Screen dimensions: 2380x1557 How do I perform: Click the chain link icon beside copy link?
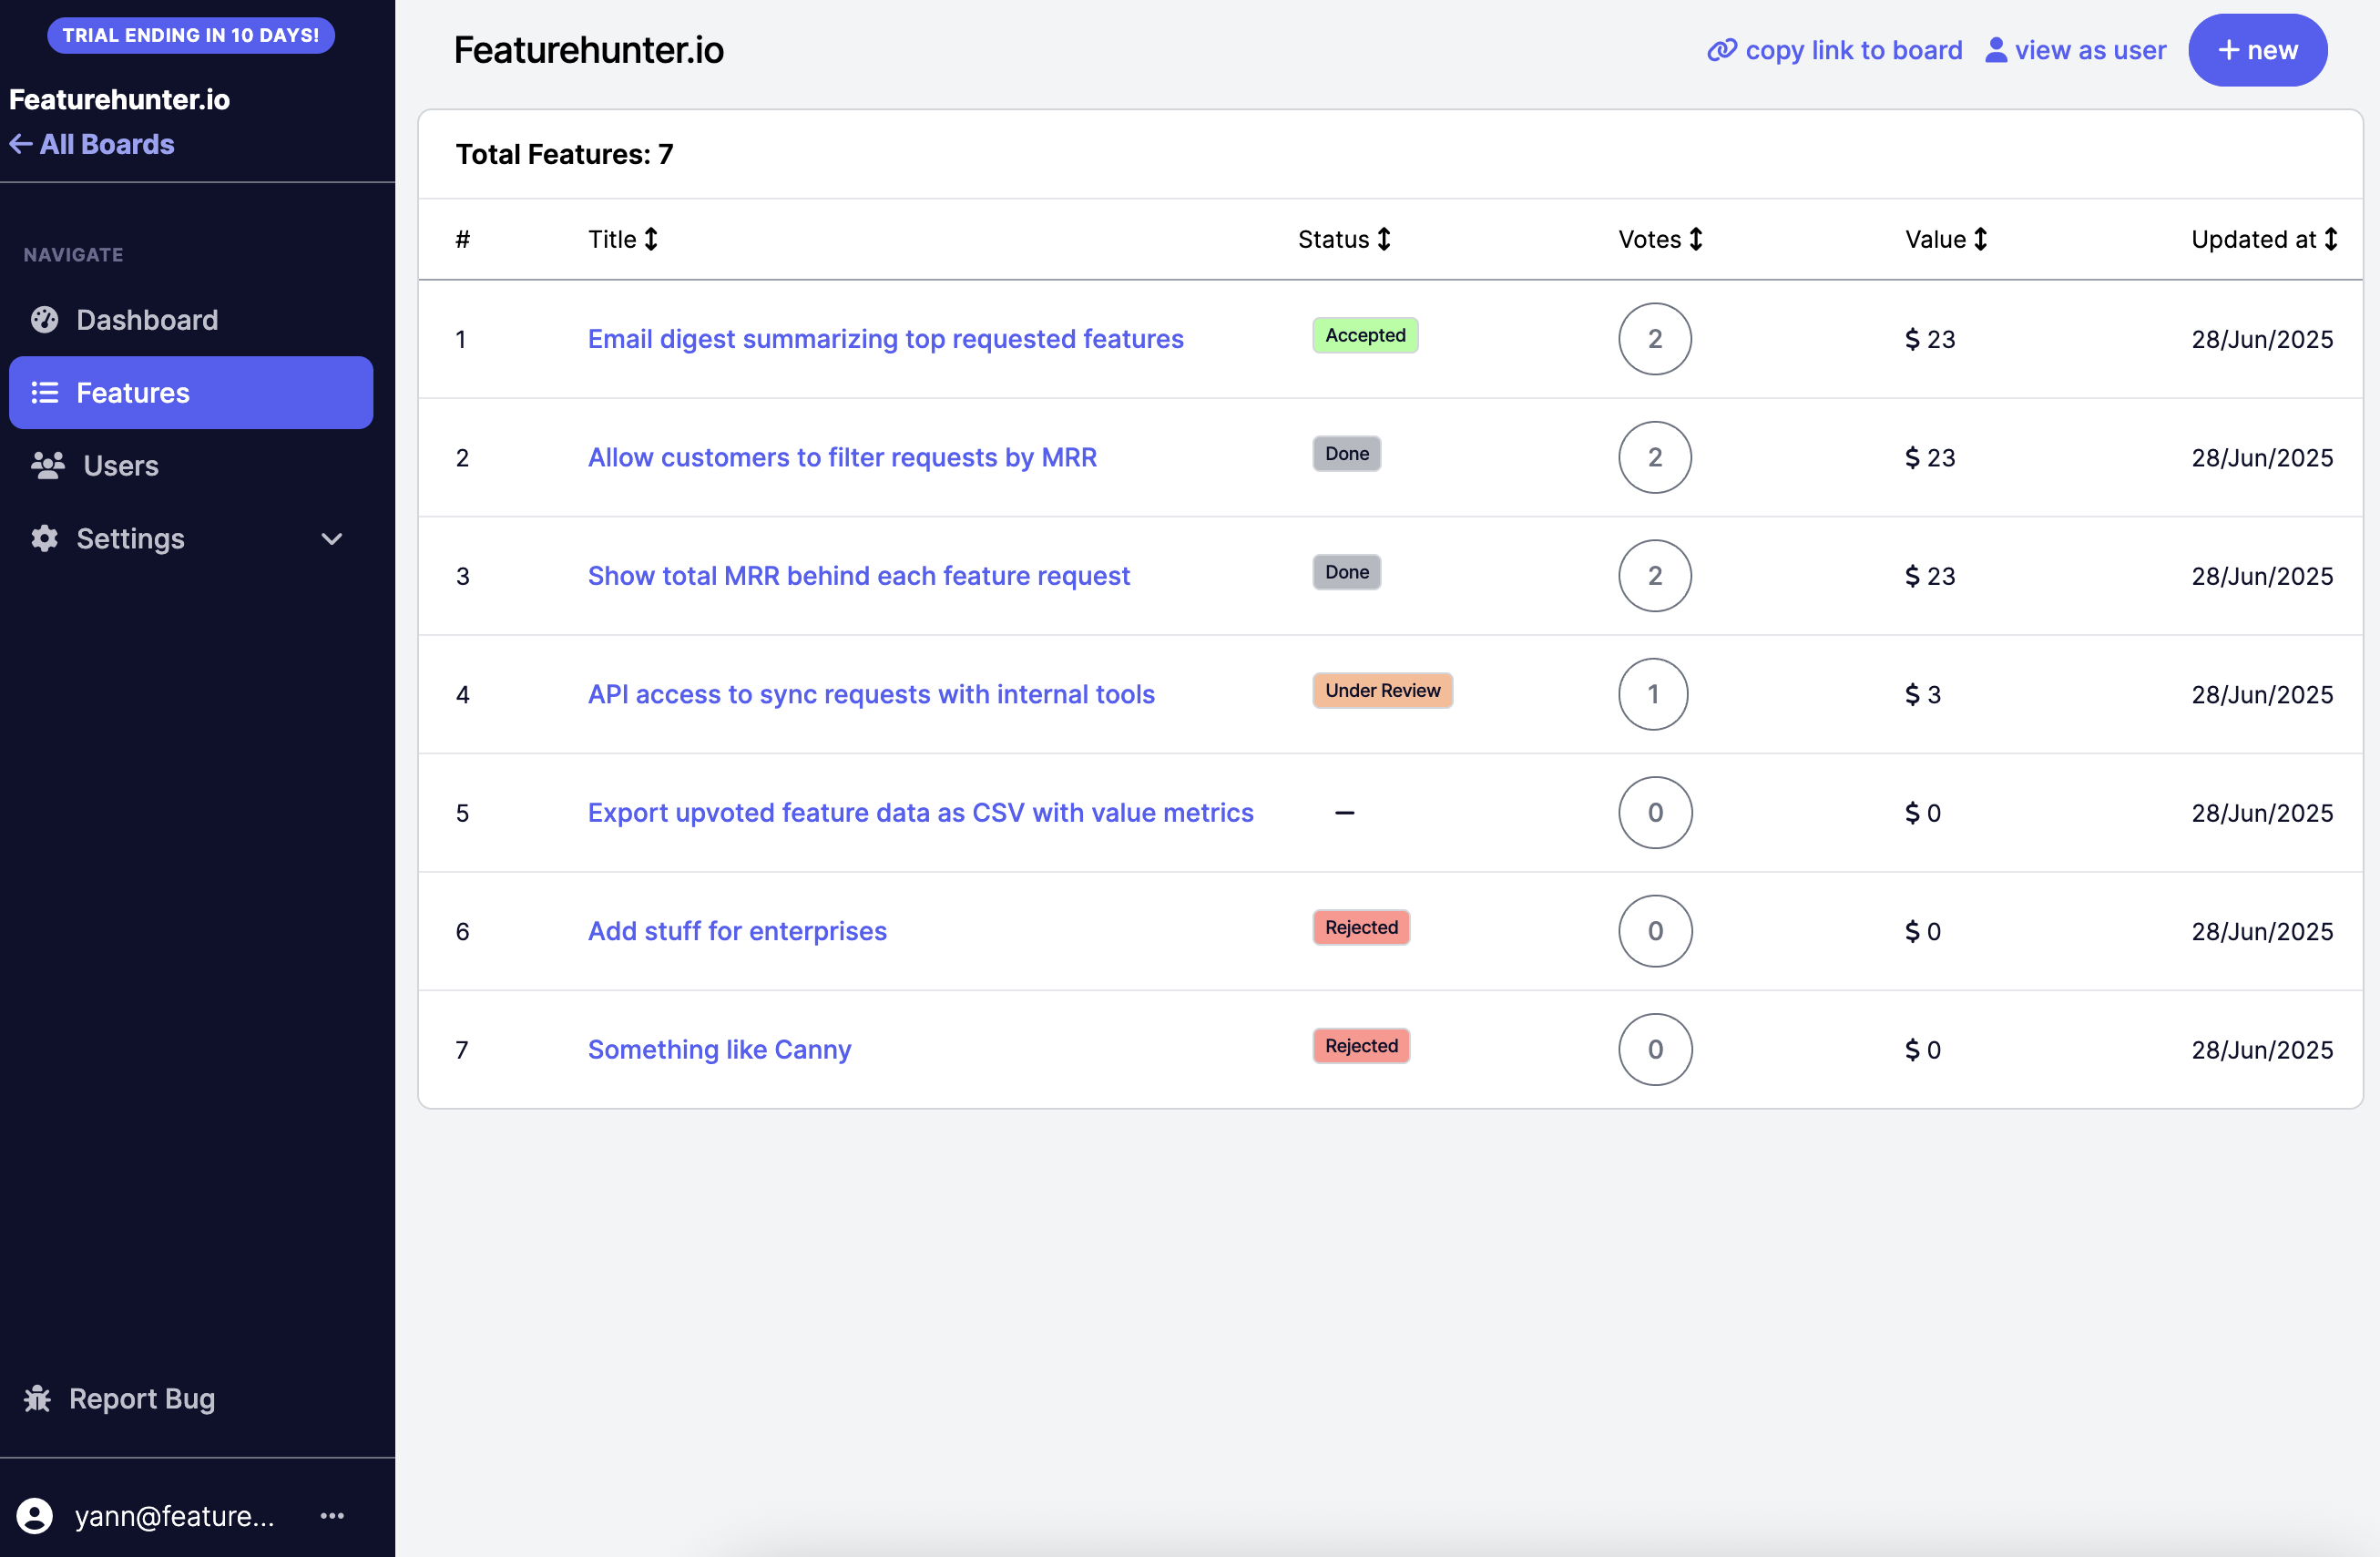pyautogui.click(x=1721, y=50)
